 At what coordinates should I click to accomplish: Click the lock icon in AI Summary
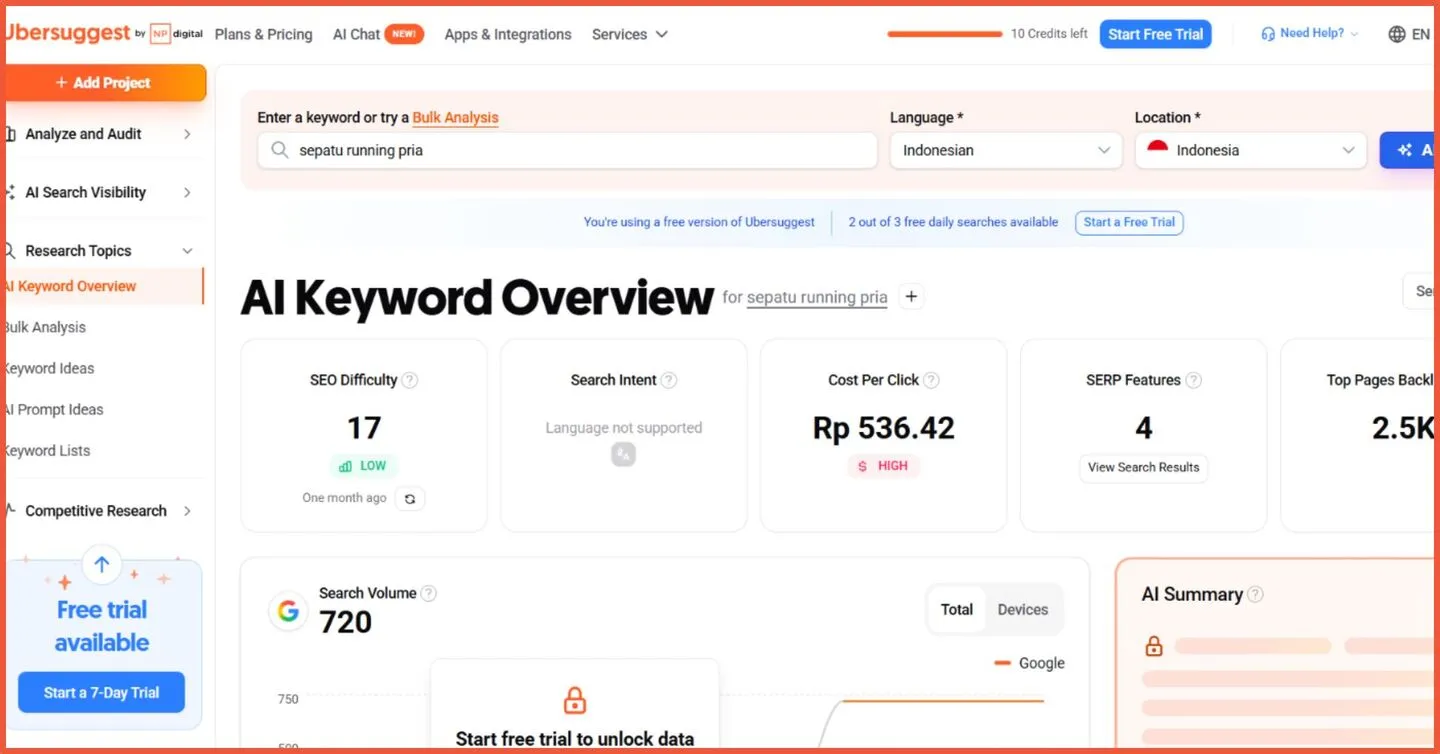pyautogui.click(x=1154, y=646)
